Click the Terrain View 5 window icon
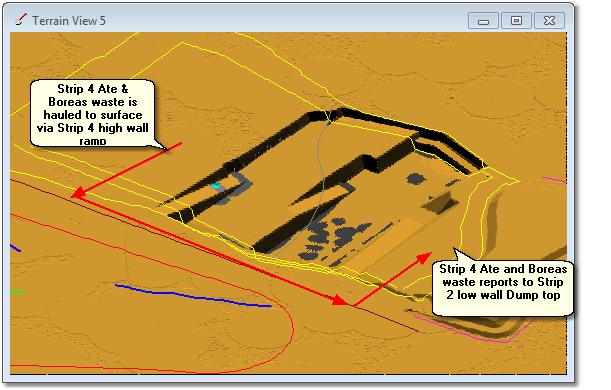This screenshot has width=611, height=390. click(21, 19)
